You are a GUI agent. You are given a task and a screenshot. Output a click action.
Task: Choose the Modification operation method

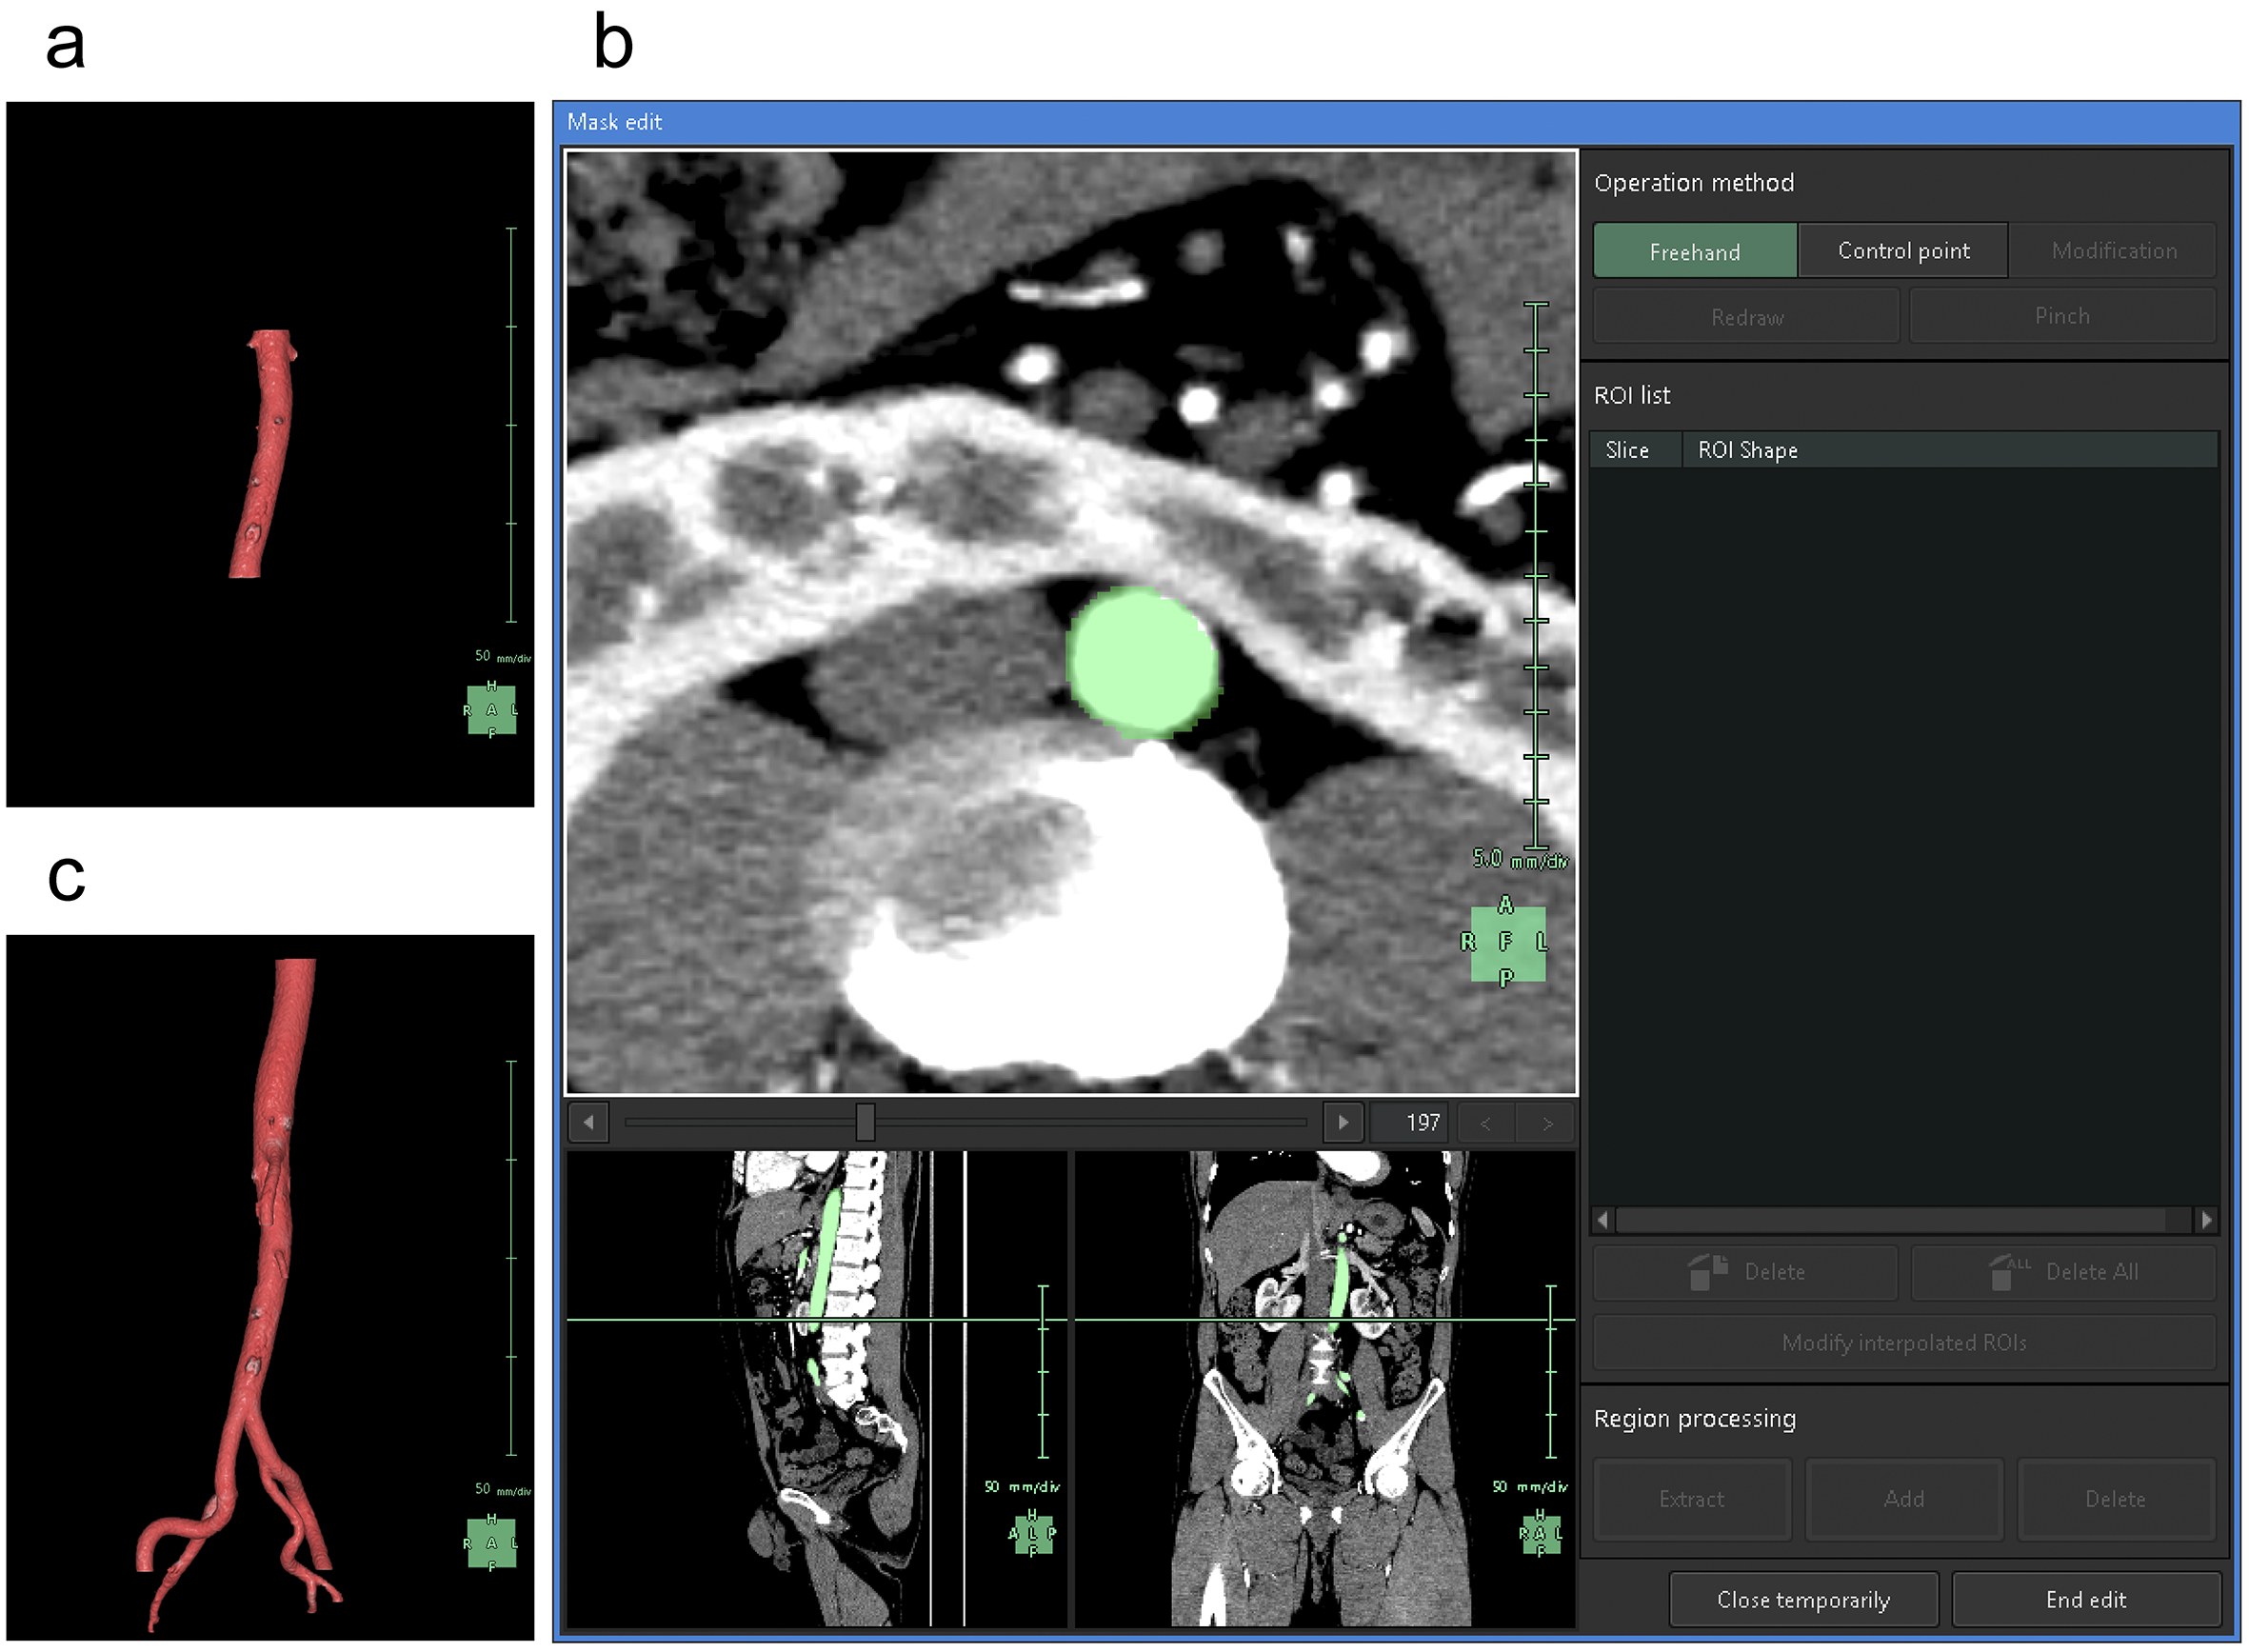(x=2114, y=251)
